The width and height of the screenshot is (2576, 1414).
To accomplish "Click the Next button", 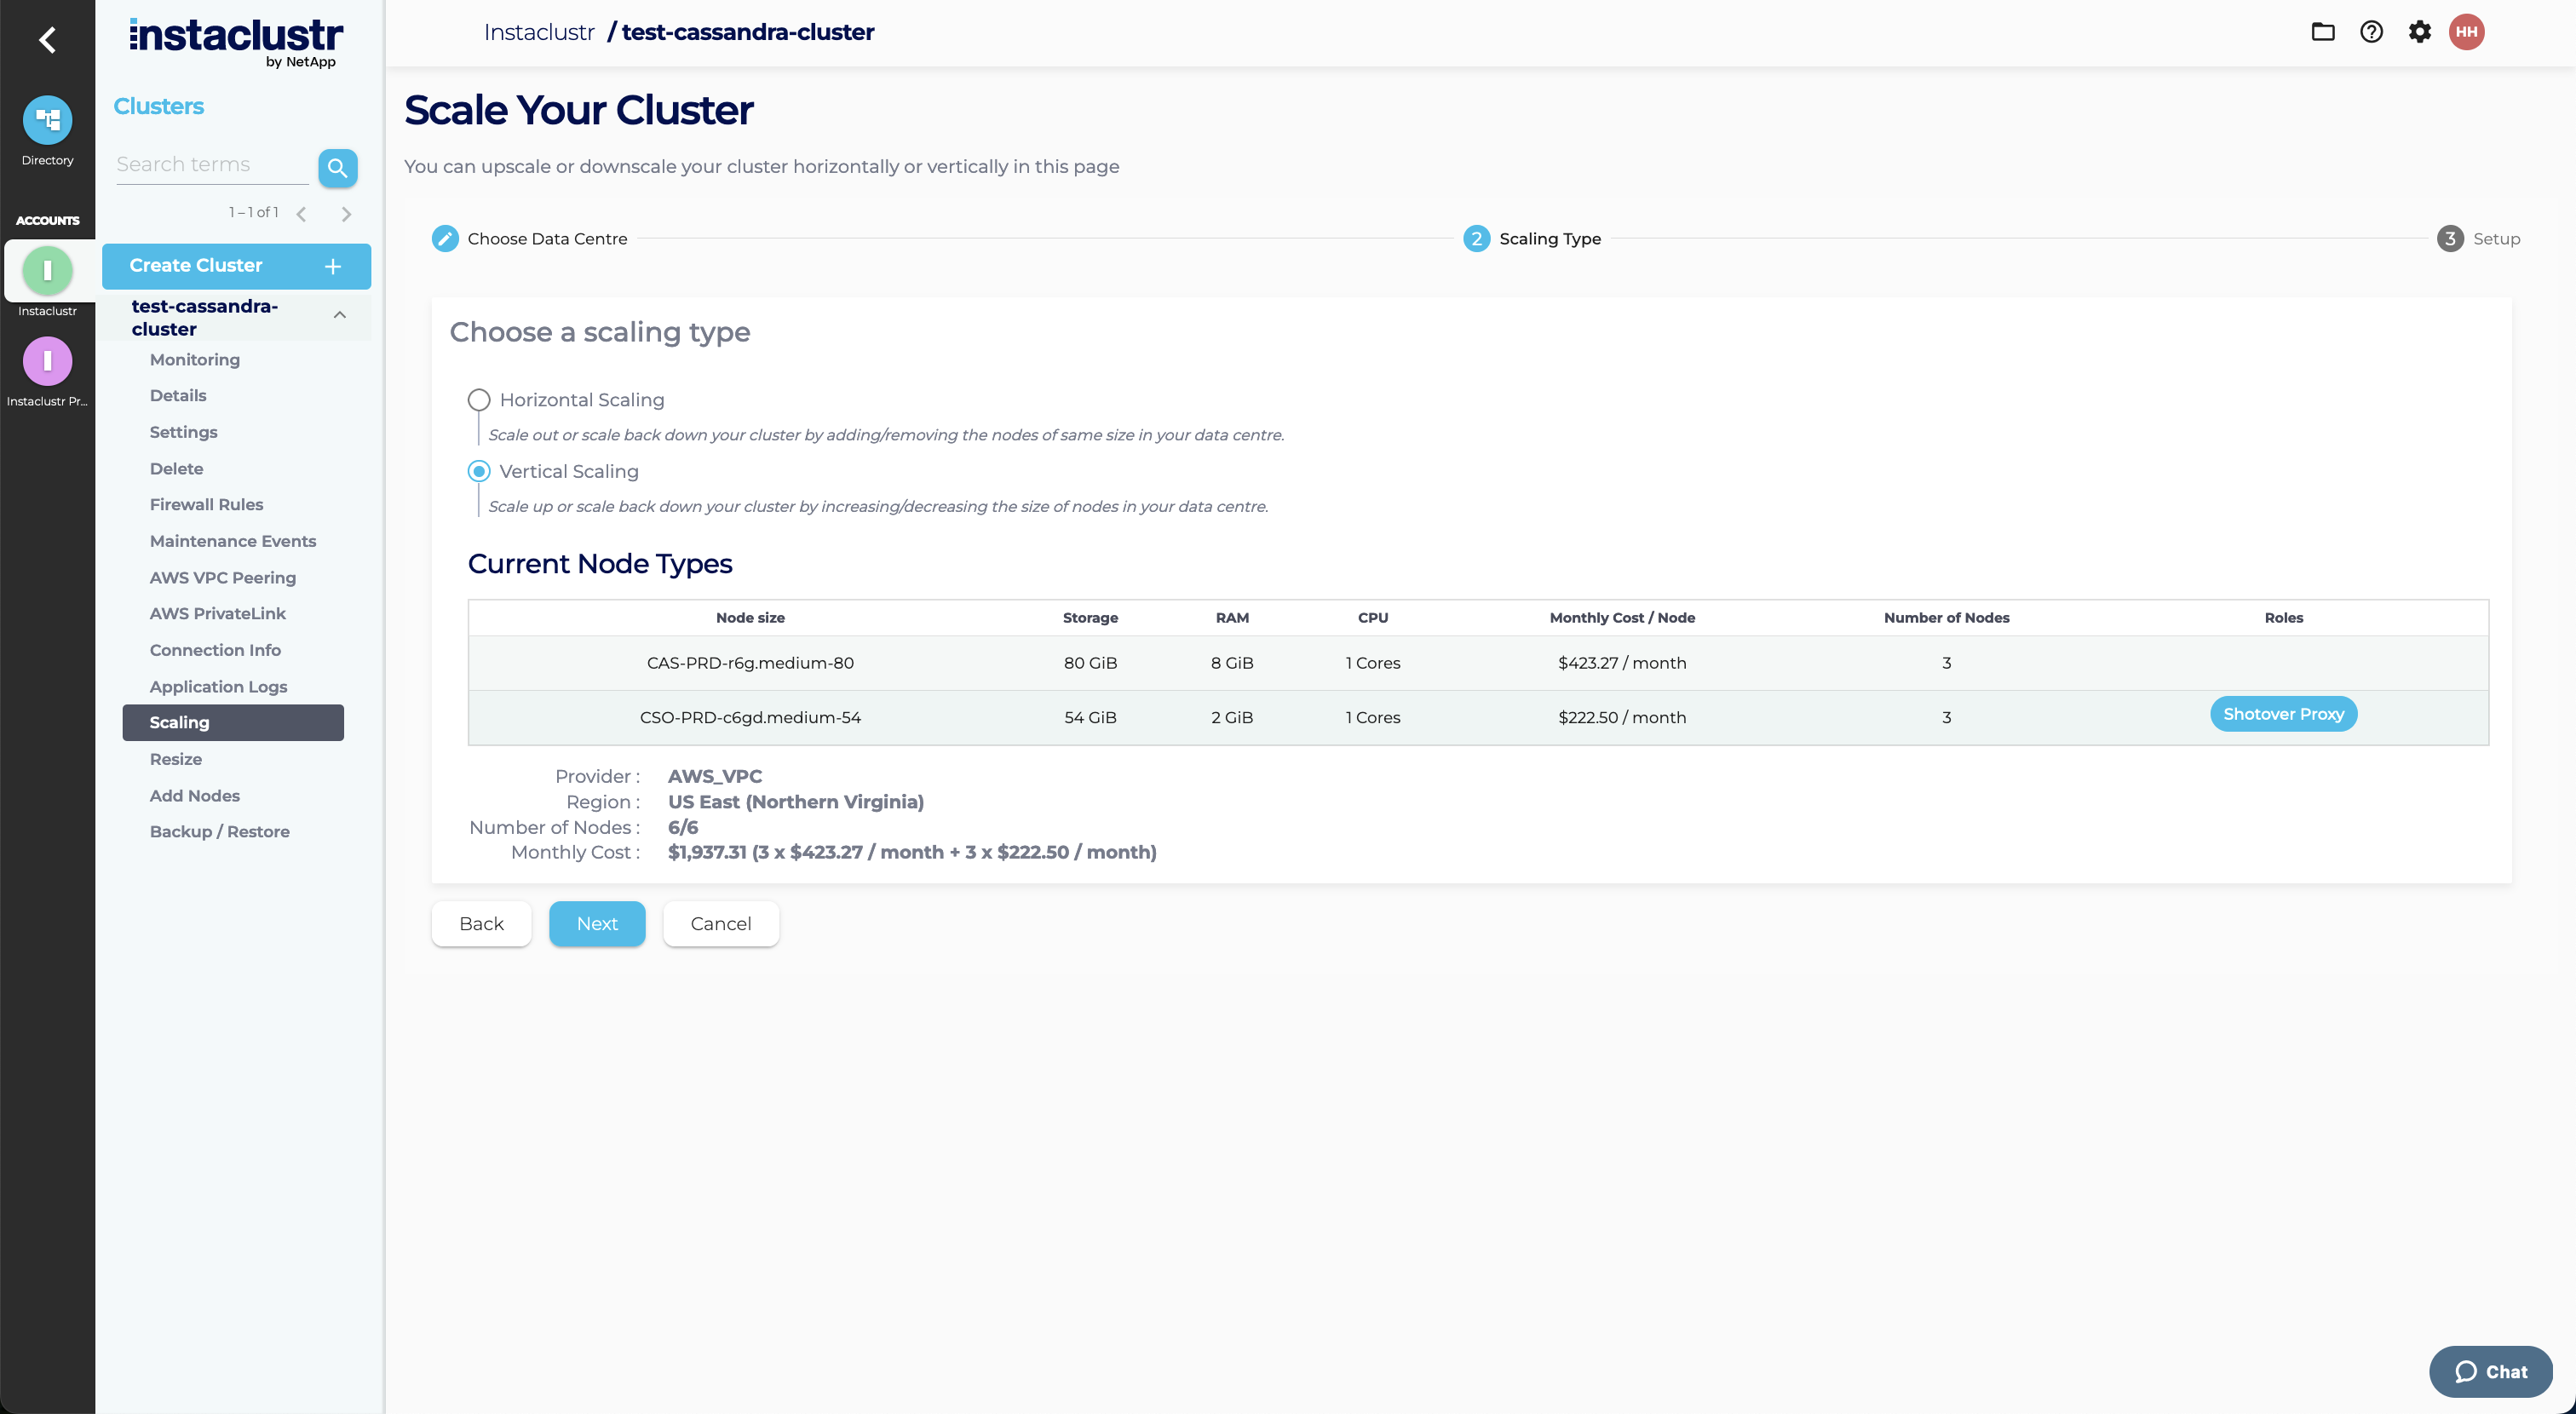I will tap(596, 924).
